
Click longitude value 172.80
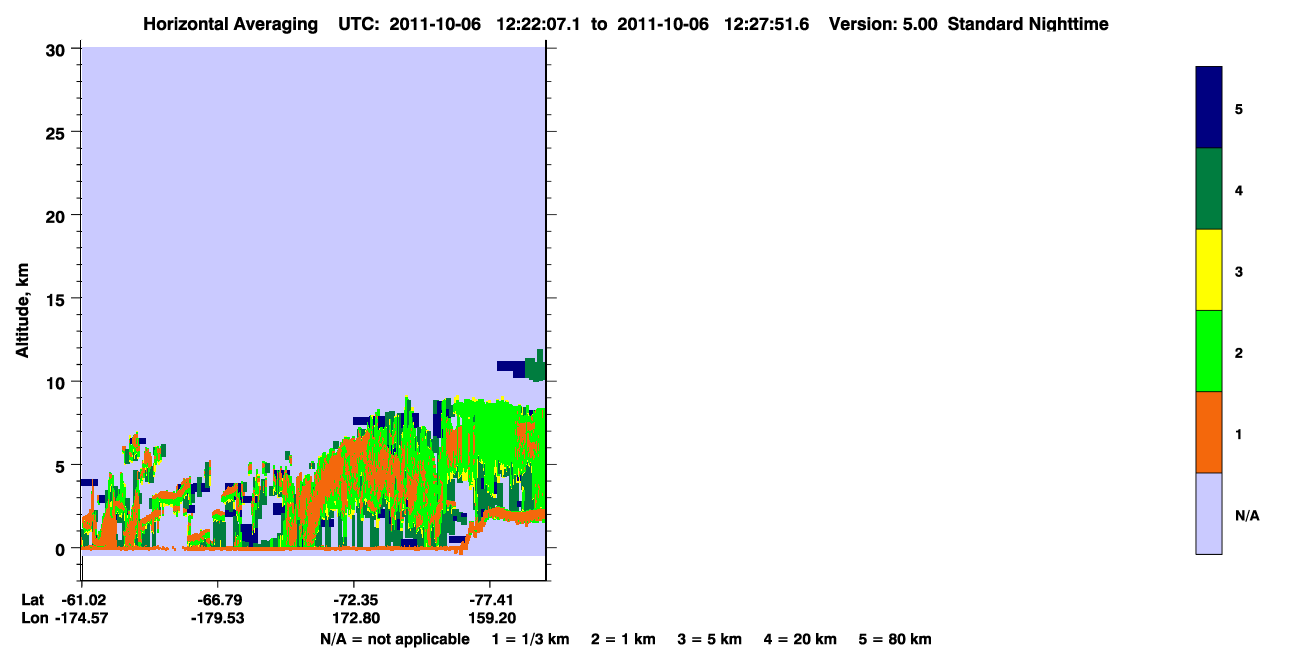[355, 618]
